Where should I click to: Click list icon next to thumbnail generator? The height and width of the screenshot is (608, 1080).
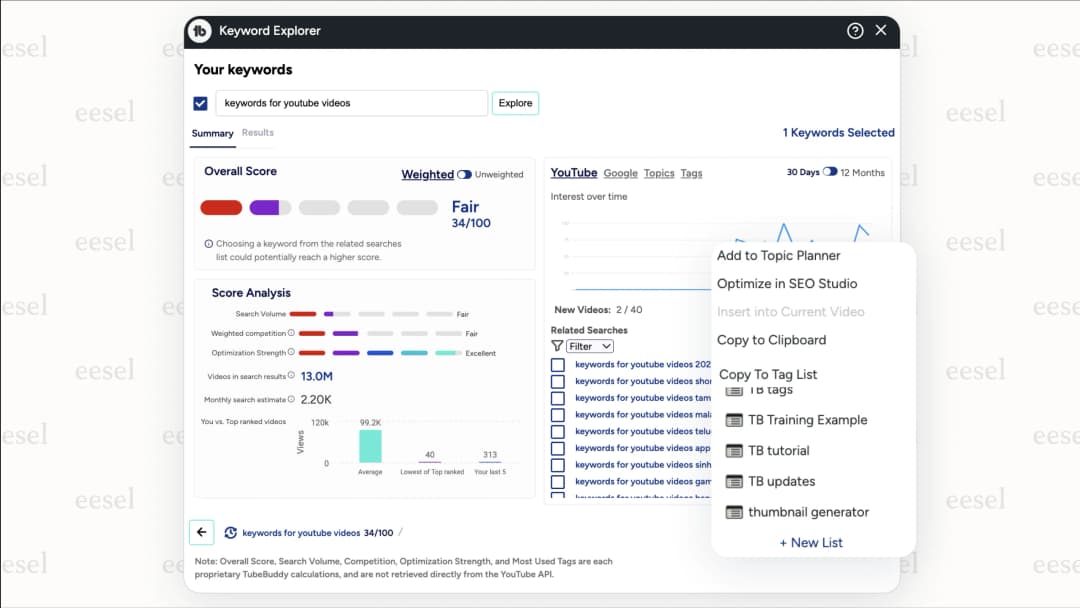click(734, 512)
